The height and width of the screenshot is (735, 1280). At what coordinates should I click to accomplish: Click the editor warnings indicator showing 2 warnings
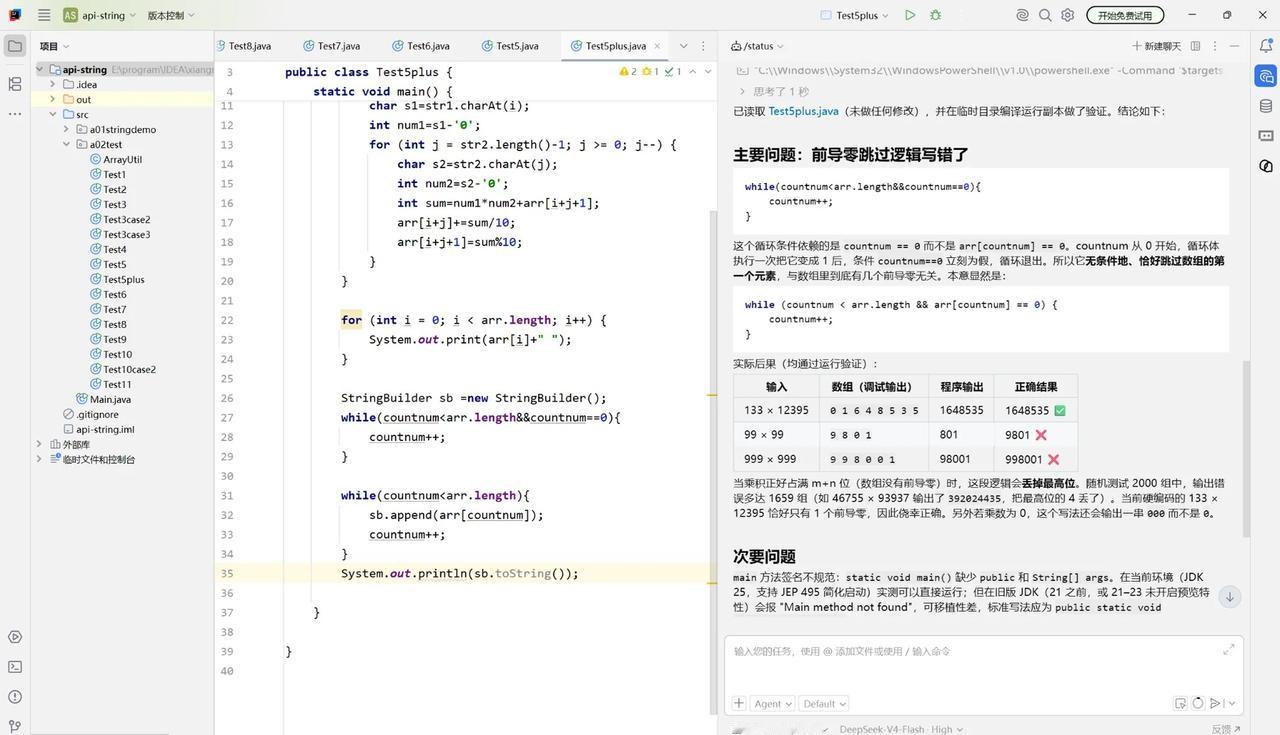[628, 71]
